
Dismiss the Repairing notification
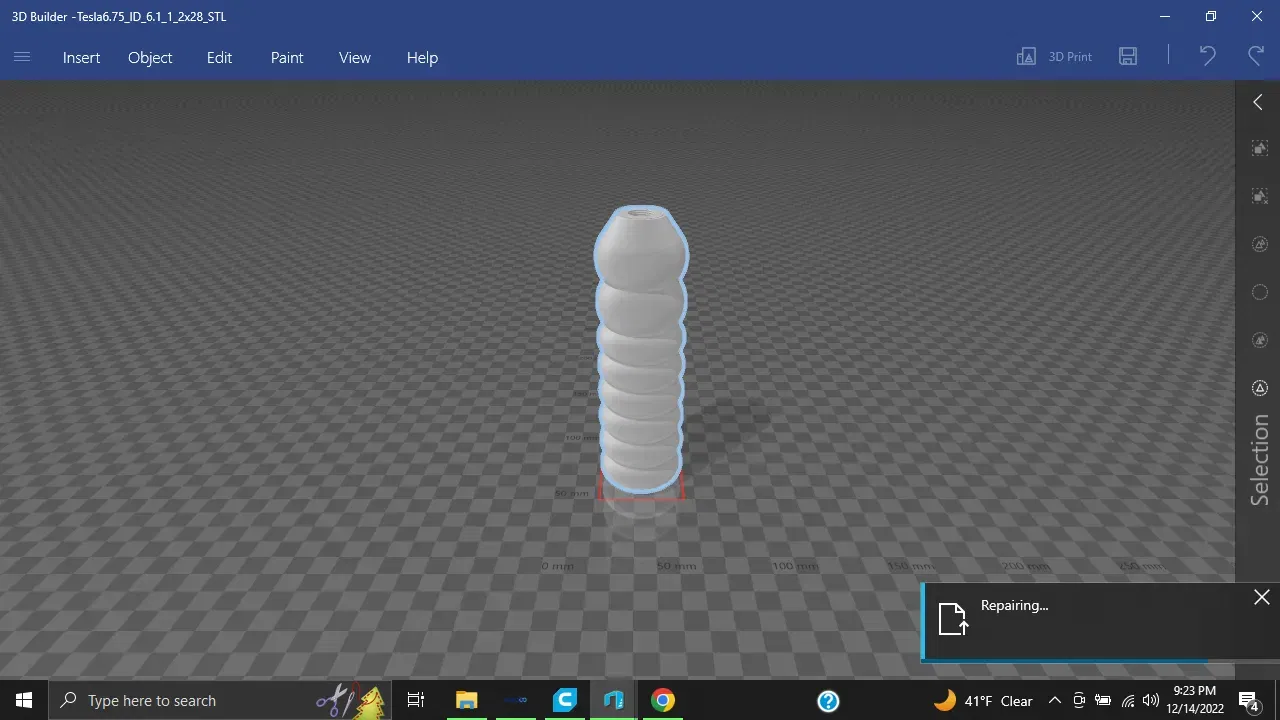[x=1262, y=597]
